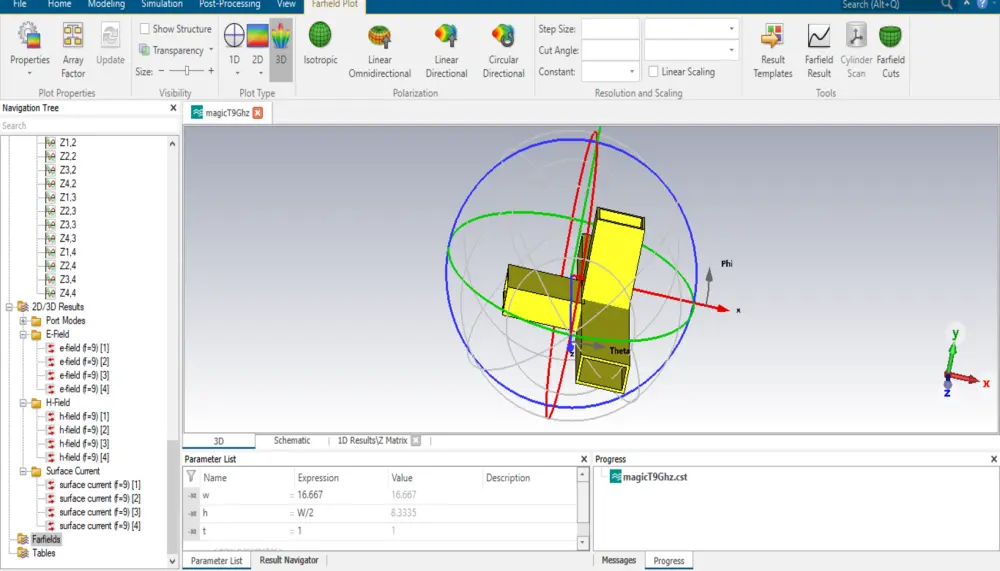Open the Transparency dropdown arrow
The height and width of the screenshot is (571, 1000).
coord(211,50)
